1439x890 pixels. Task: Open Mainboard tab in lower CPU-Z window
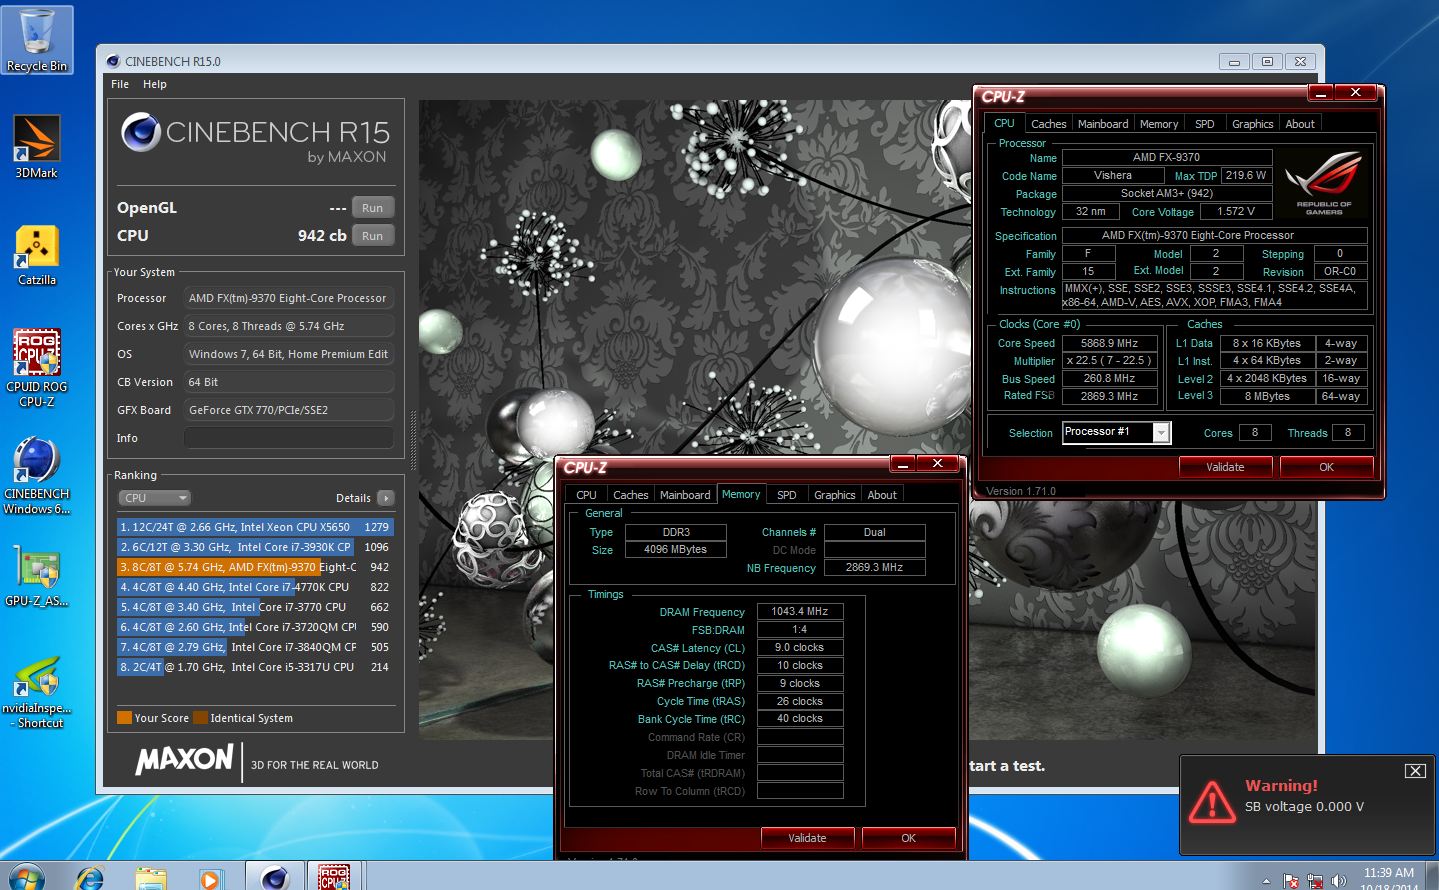pos(685,495)
